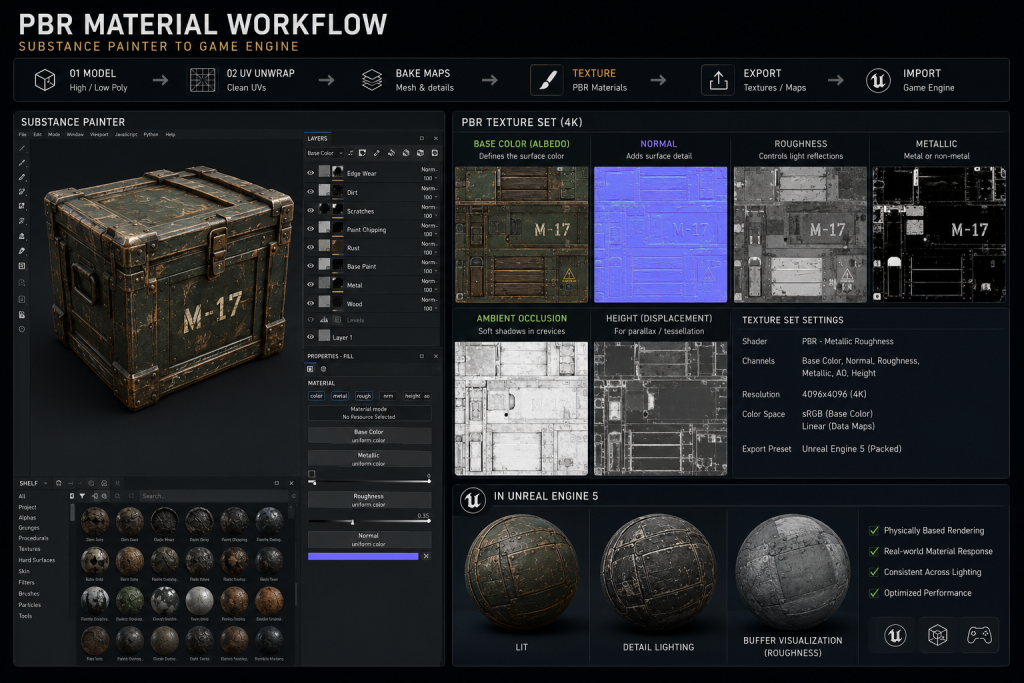The width and height of the screenshot is (1024, 683).
Task: Enable the nrm channel in Material
Action: pyautogui.click(x=388, y=396)
